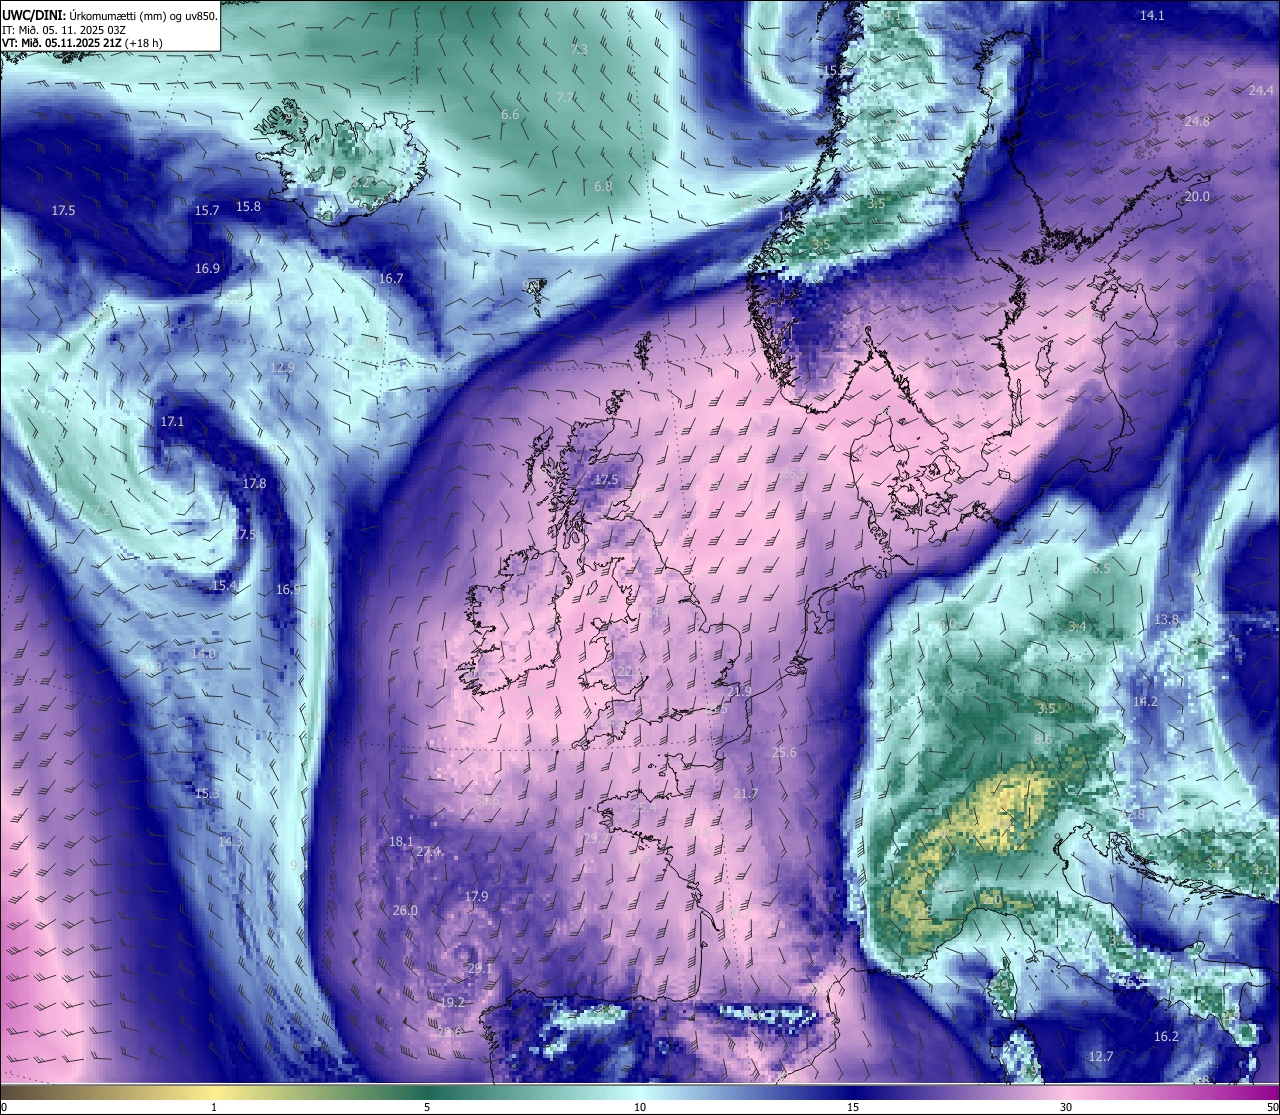1280x1115 pixels.
Task: Click the 12.9 value label
Action: coord(283,367)
